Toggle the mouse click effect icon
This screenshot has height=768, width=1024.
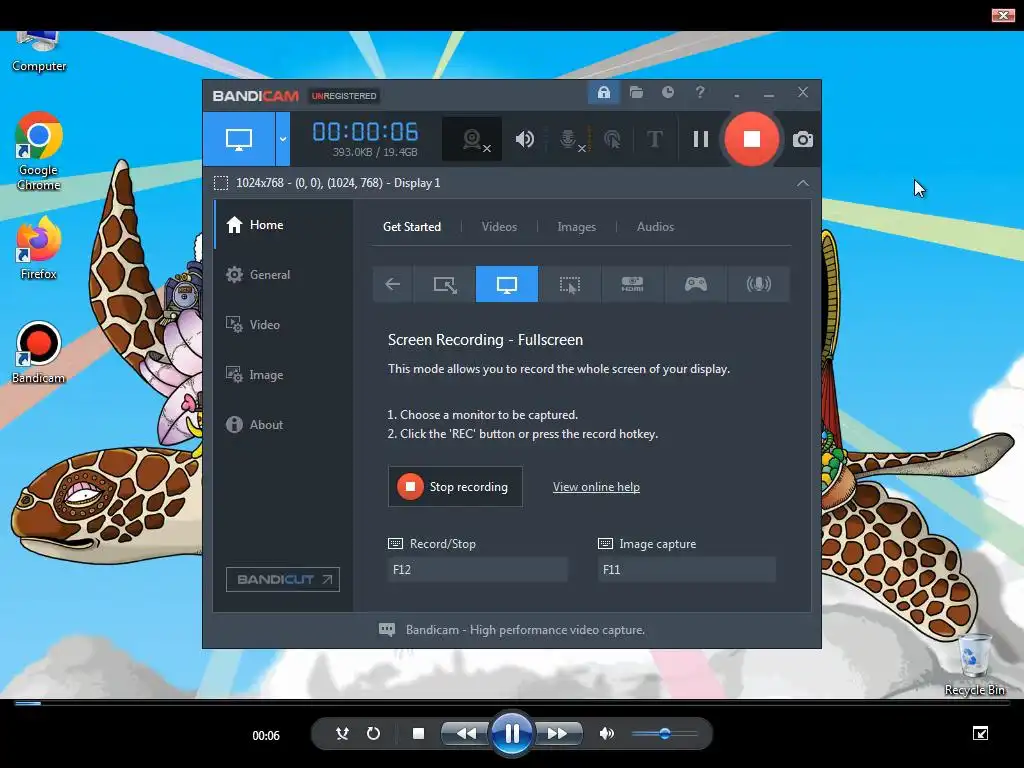612,139
